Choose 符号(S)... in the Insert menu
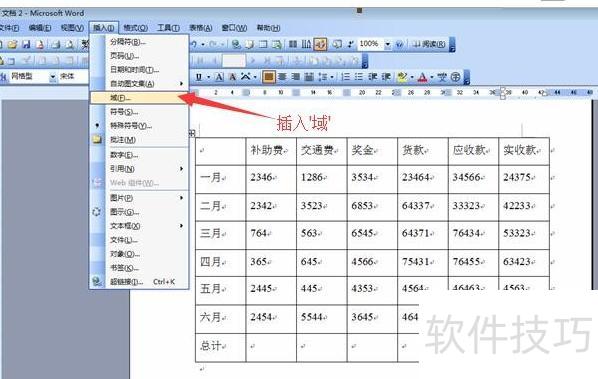 click(140, 112)
